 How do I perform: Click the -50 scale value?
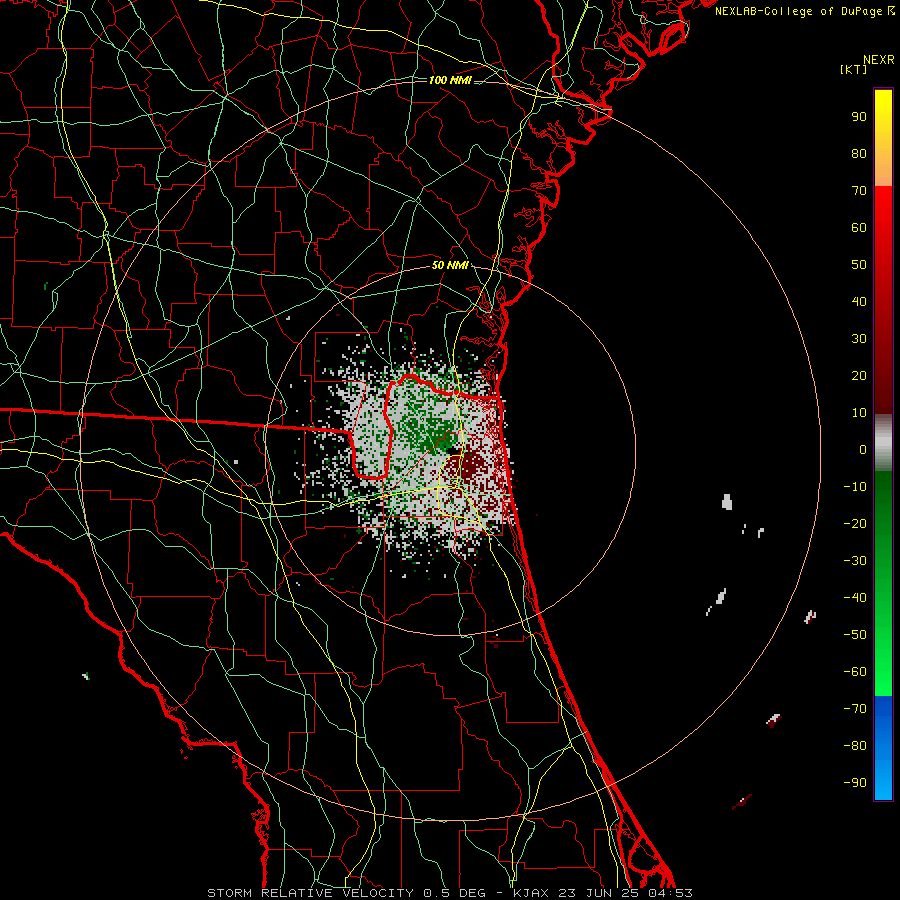point(855,635)
